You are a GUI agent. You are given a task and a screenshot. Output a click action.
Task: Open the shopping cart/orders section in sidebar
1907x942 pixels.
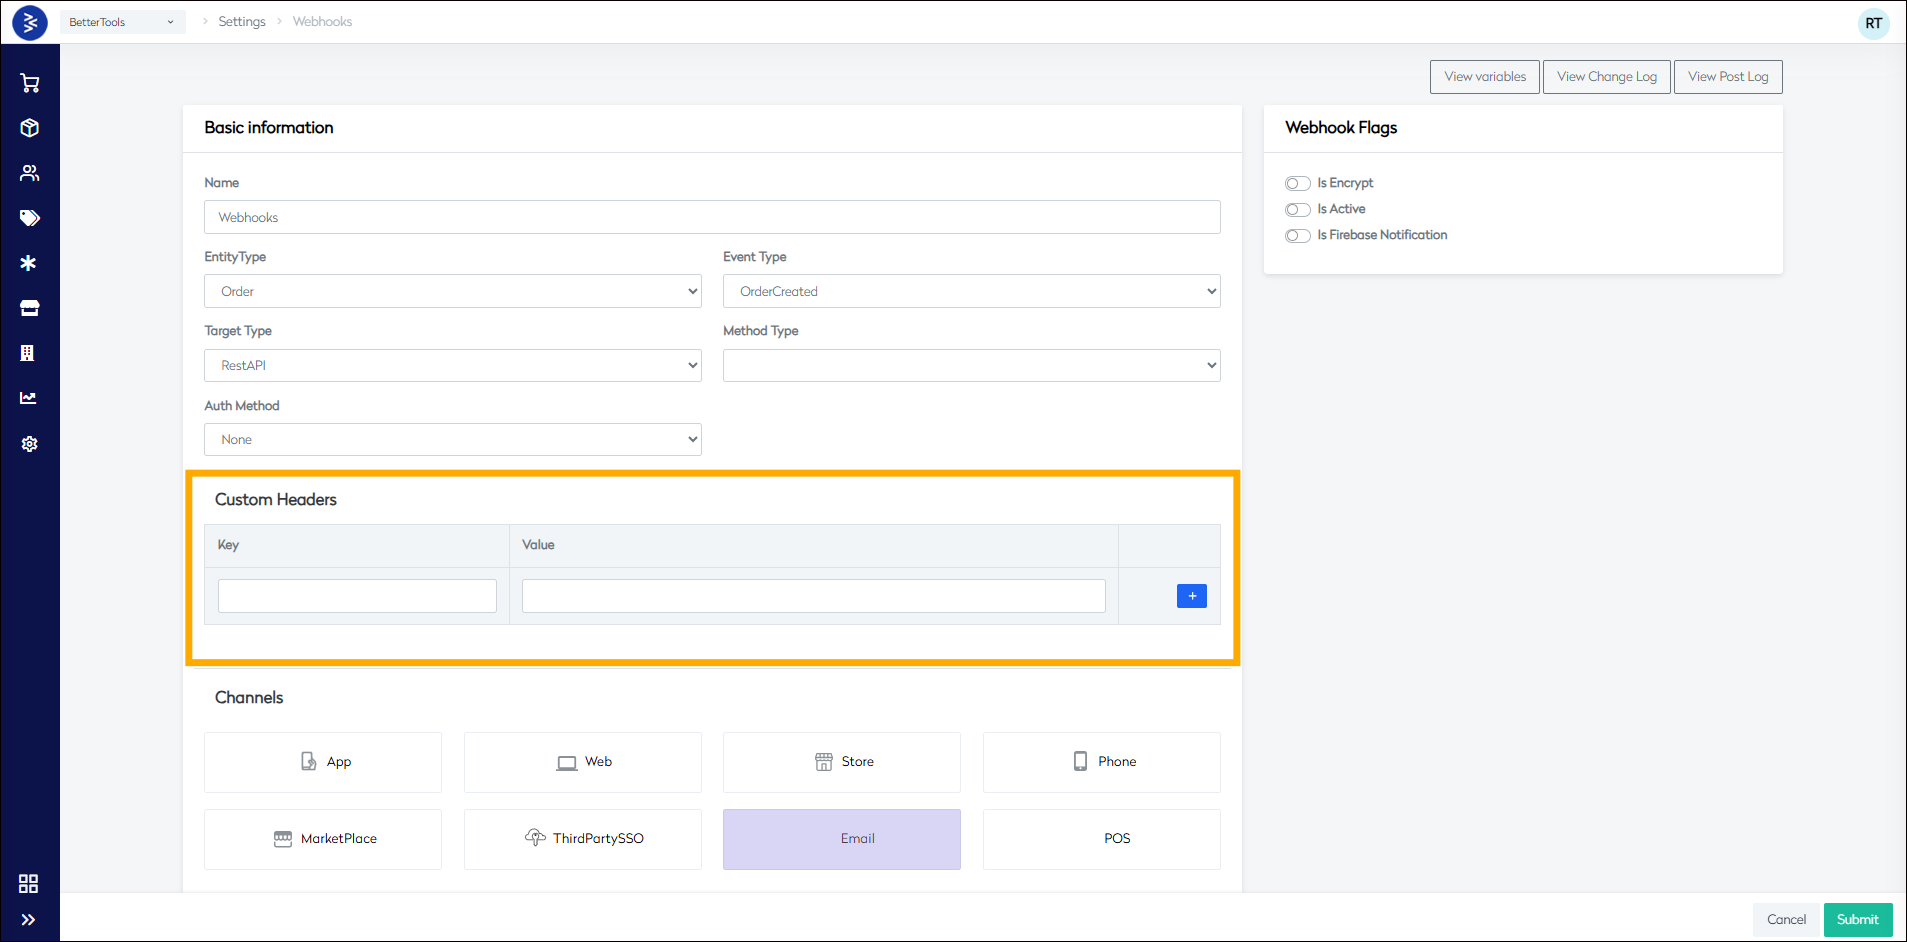click(29, 83)
